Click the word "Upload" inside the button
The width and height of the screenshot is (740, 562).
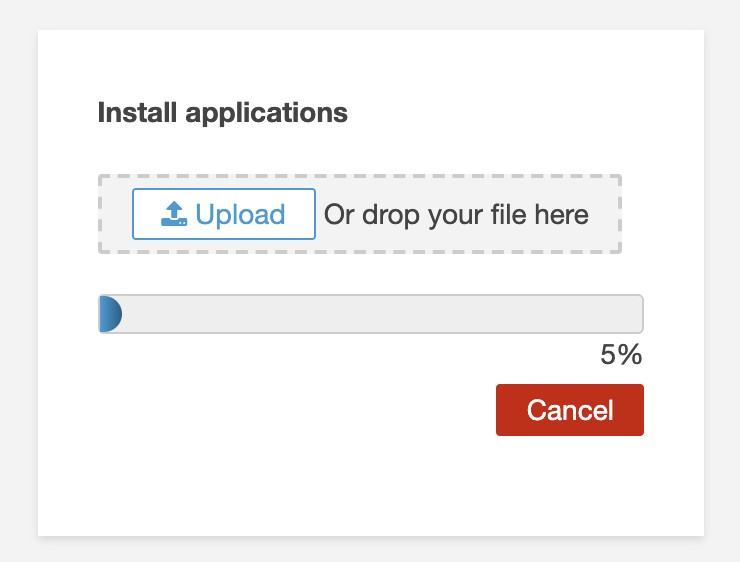point(240,214)
